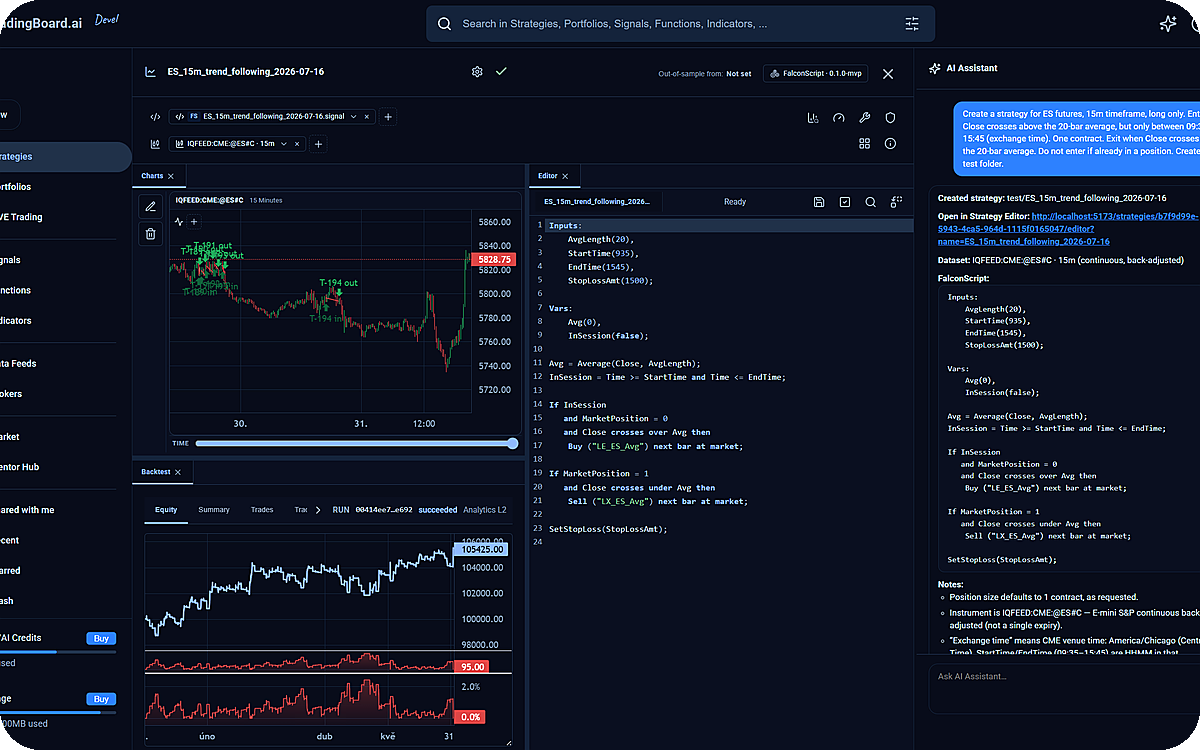
Task: Open the ES_15m_trend_following editor file tab
Action: [x=597, y=202]
